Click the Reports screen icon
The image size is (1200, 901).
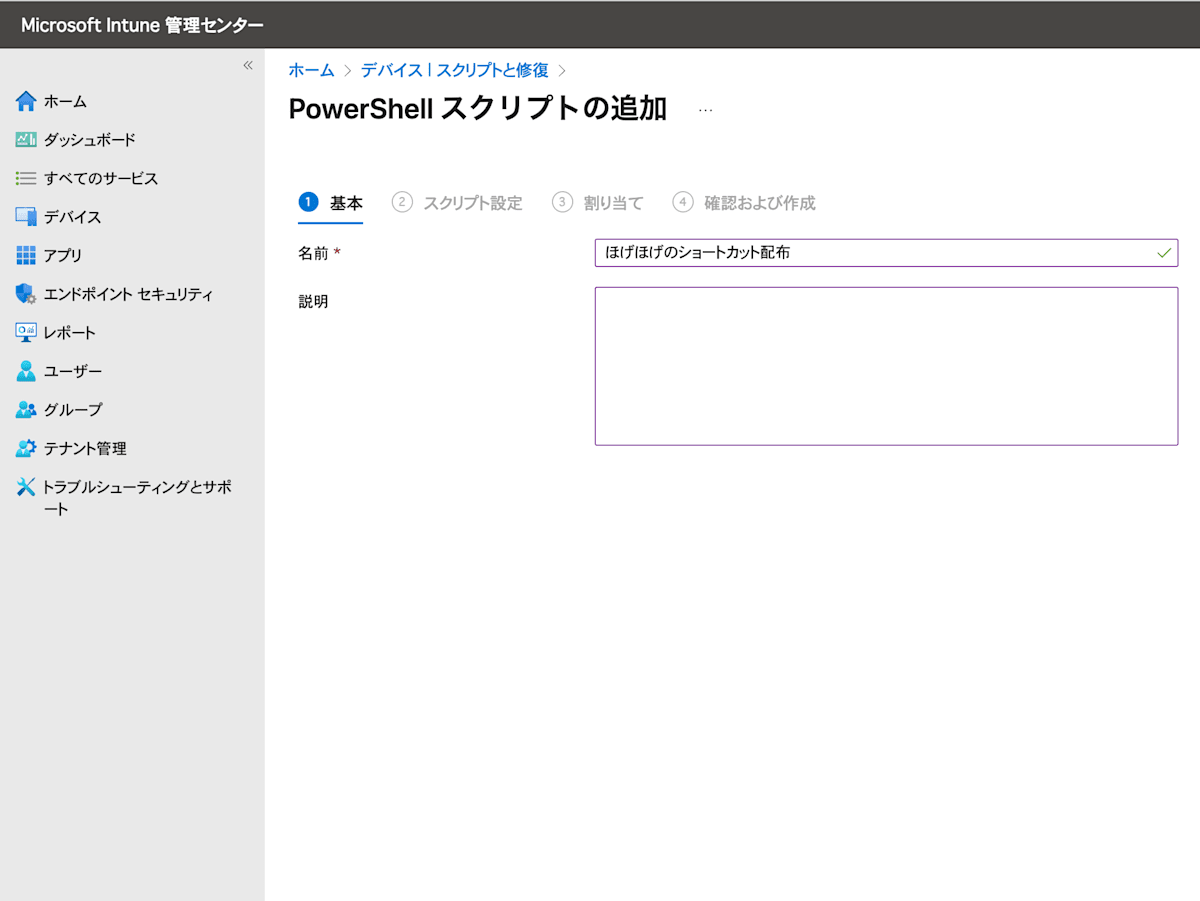pos(26,332)
